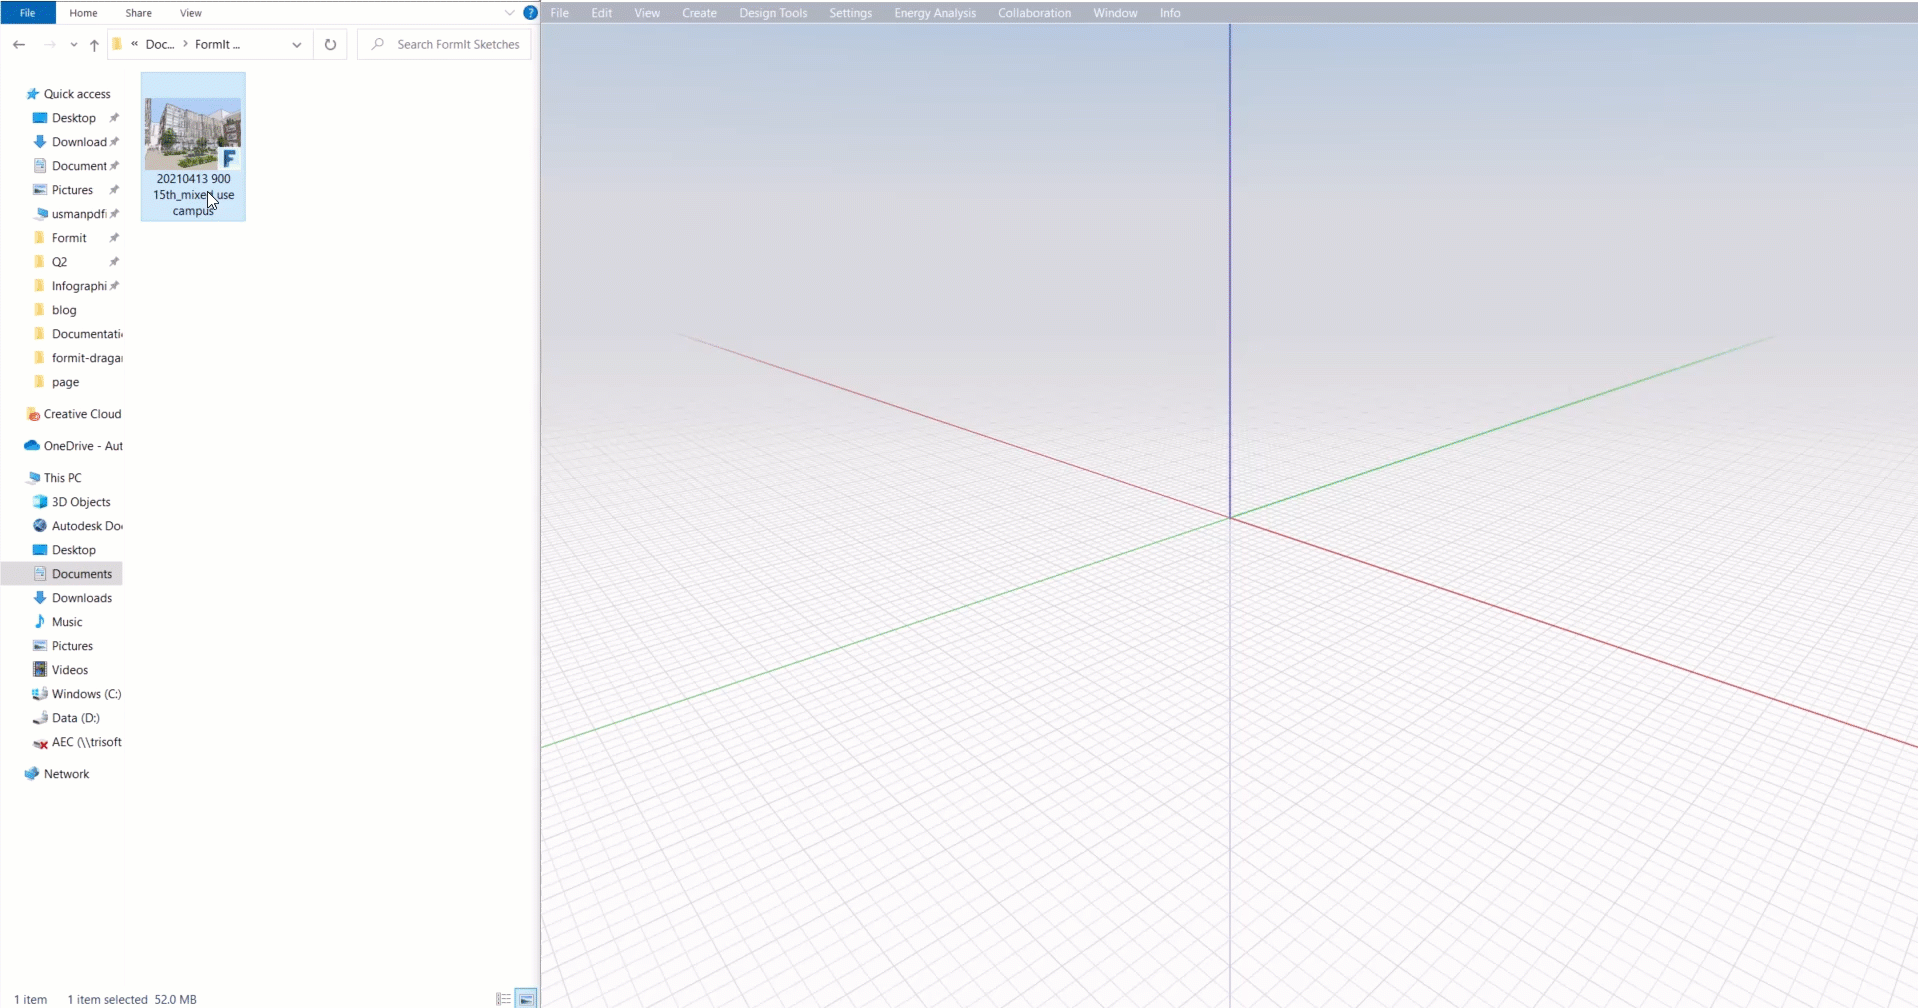Viewport: 1918px width, 1008px height.
Task: Click the Explorer help question mark icon
Action: [530, 13]
